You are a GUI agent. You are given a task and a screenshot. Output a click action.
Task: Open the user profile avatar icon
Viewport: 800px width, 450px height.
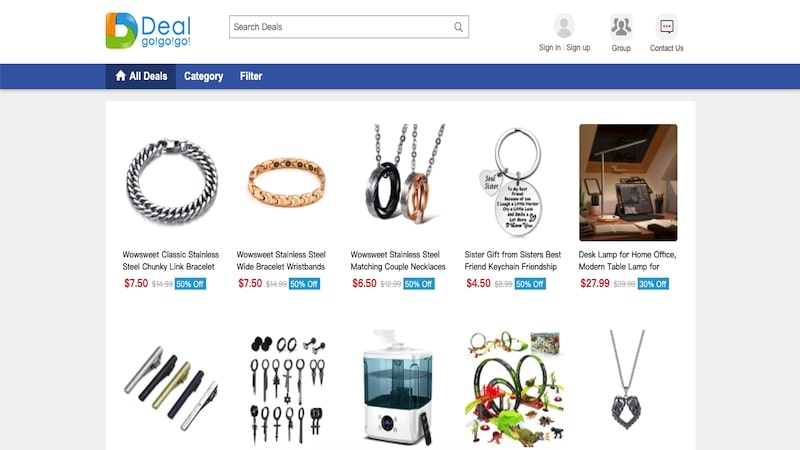click(x=564, y=26)
